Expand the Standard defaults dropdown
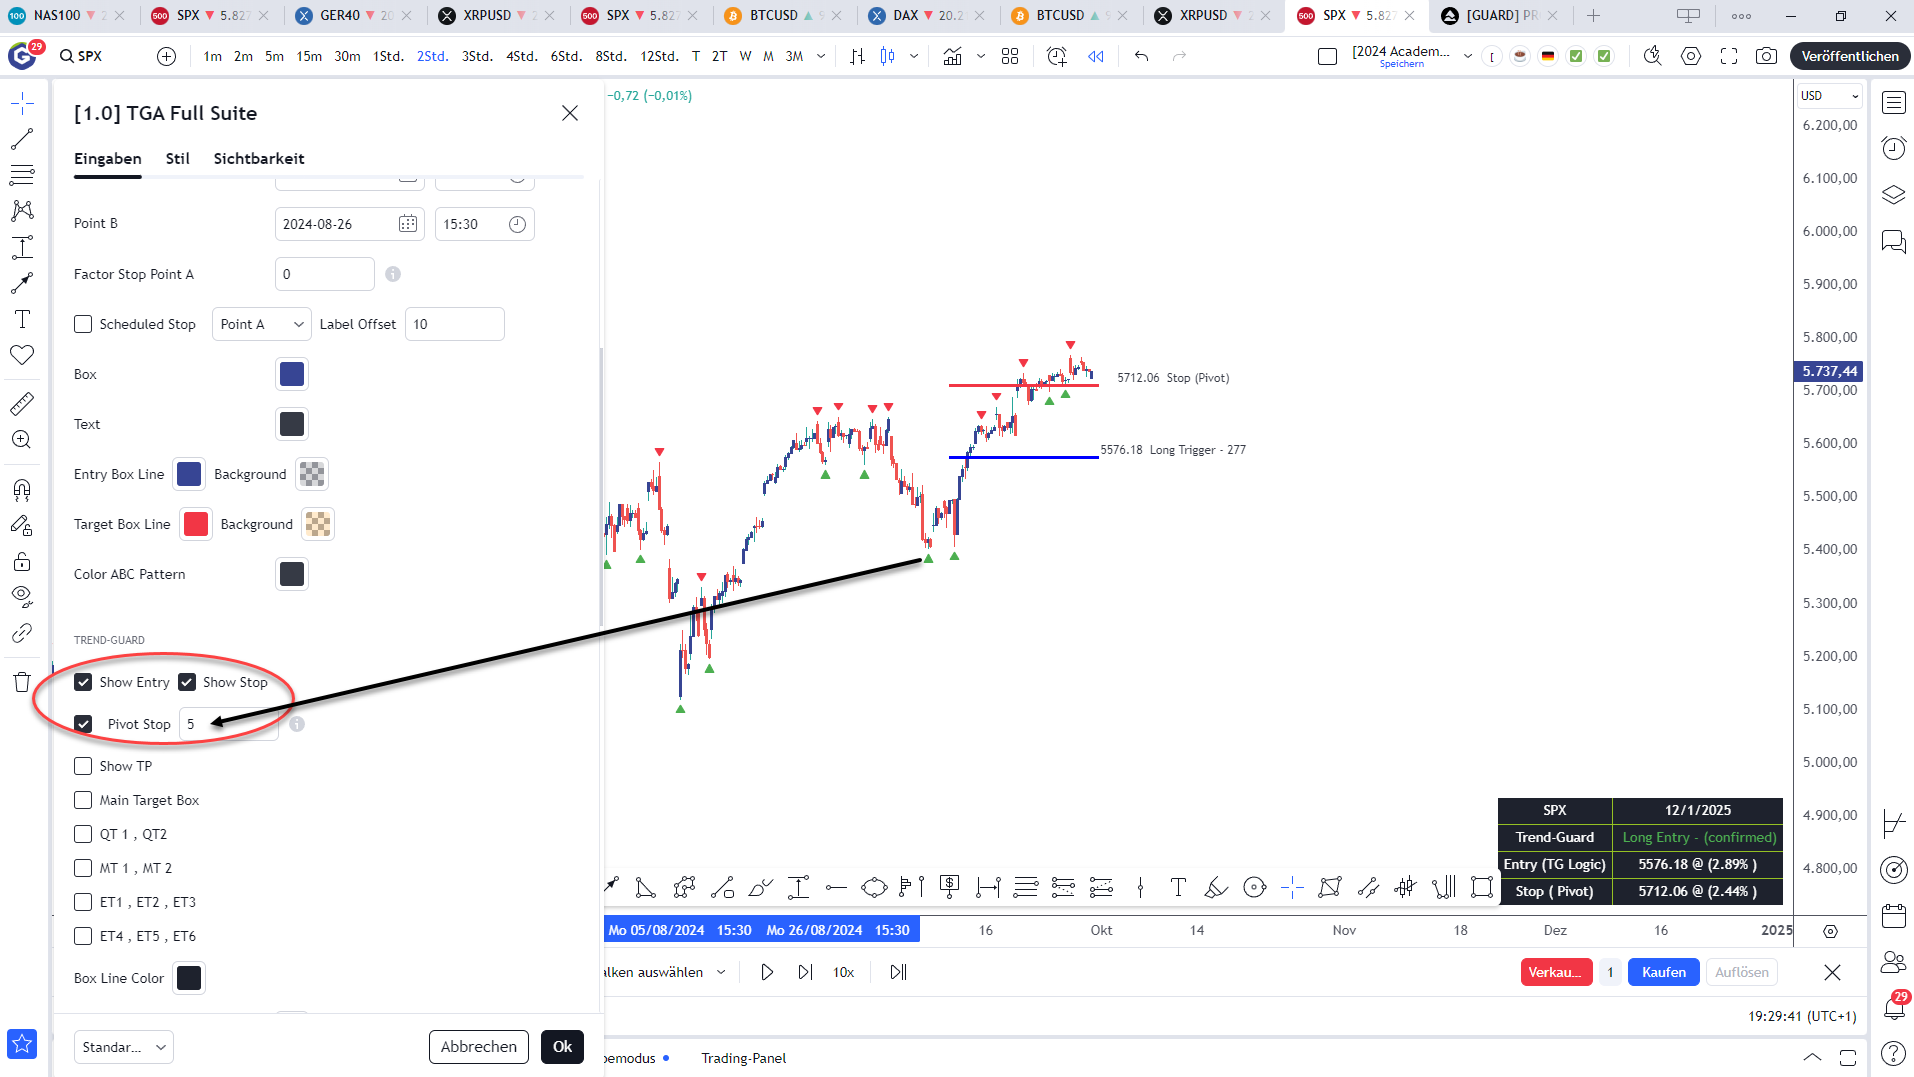1914x1077 pixels. [123, 1047]
